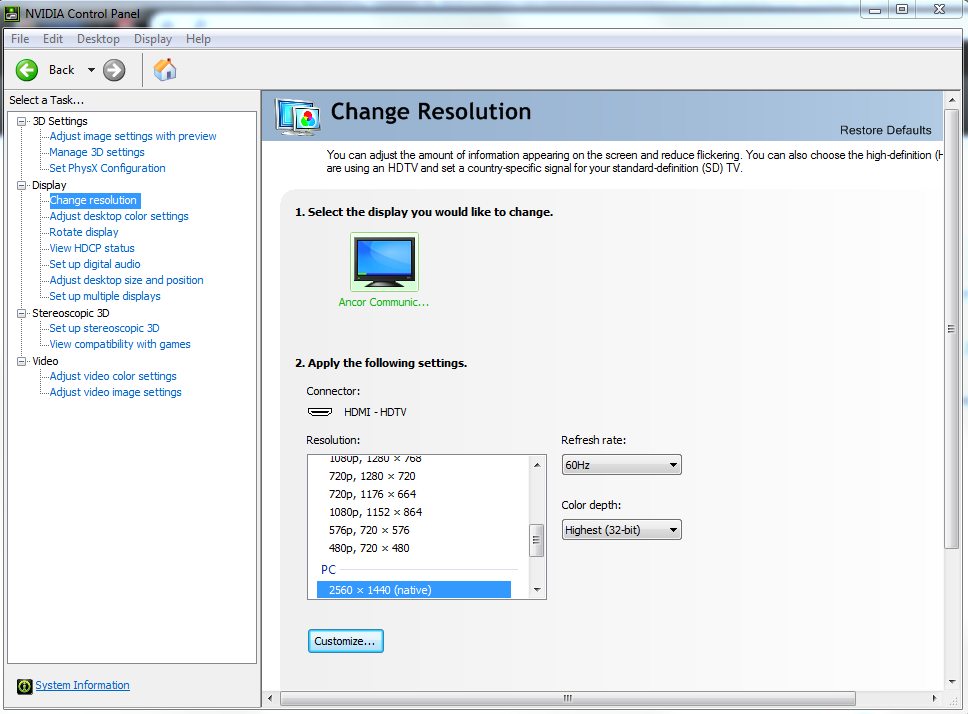
Task: Select resolution 720p, 1280 × 720
Action: coord(372,476)
